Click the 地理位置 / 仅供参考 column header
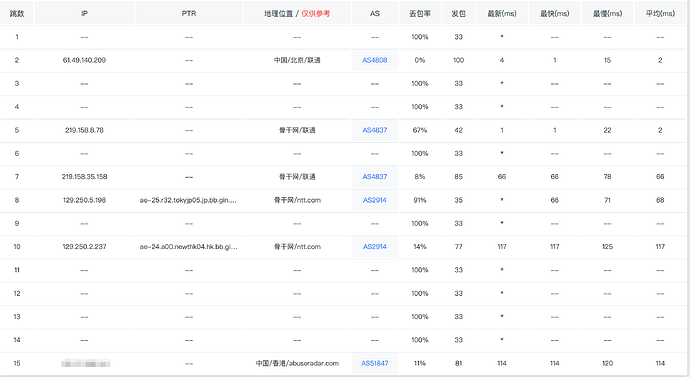The width and height of the screenshot is (690, 377). [297, 14]
